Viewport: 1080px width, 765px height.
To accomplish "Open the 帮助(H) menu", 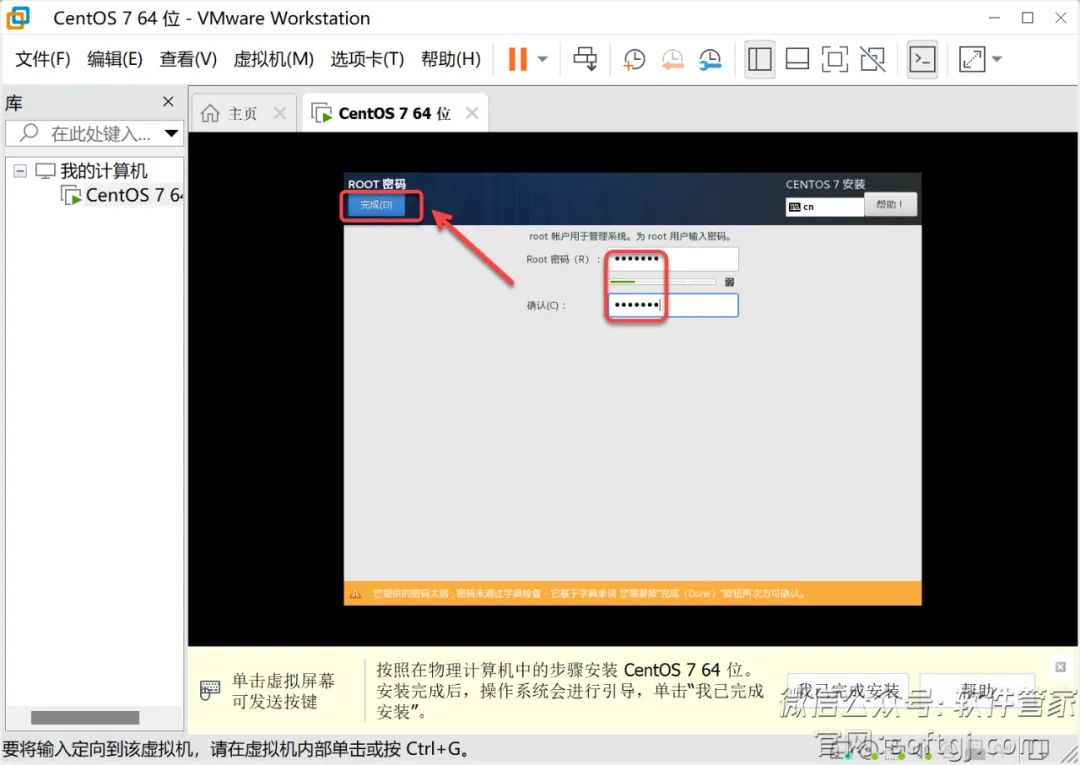I will coord(451,59).
